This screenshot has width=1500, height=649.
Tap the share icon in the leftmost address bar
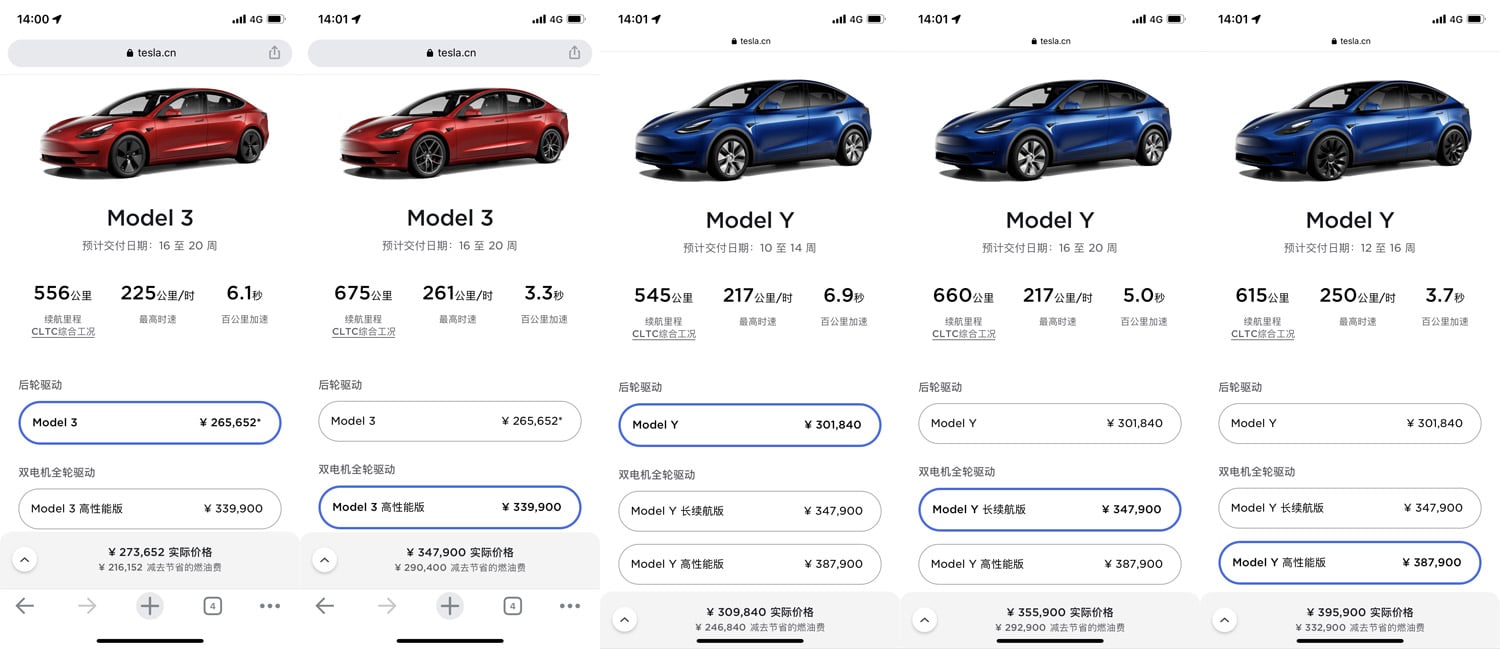tap(274, 53)
